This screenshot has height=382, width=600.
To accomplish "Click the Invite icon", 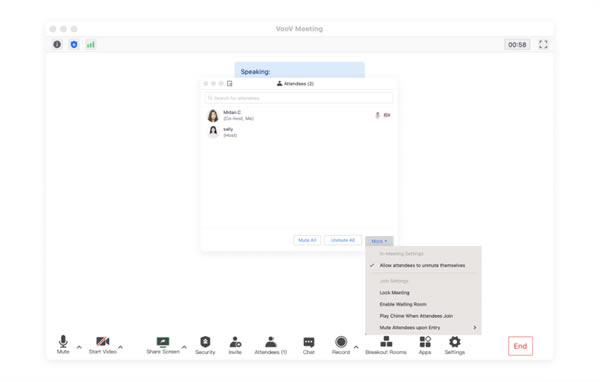I will click(235, 341).
